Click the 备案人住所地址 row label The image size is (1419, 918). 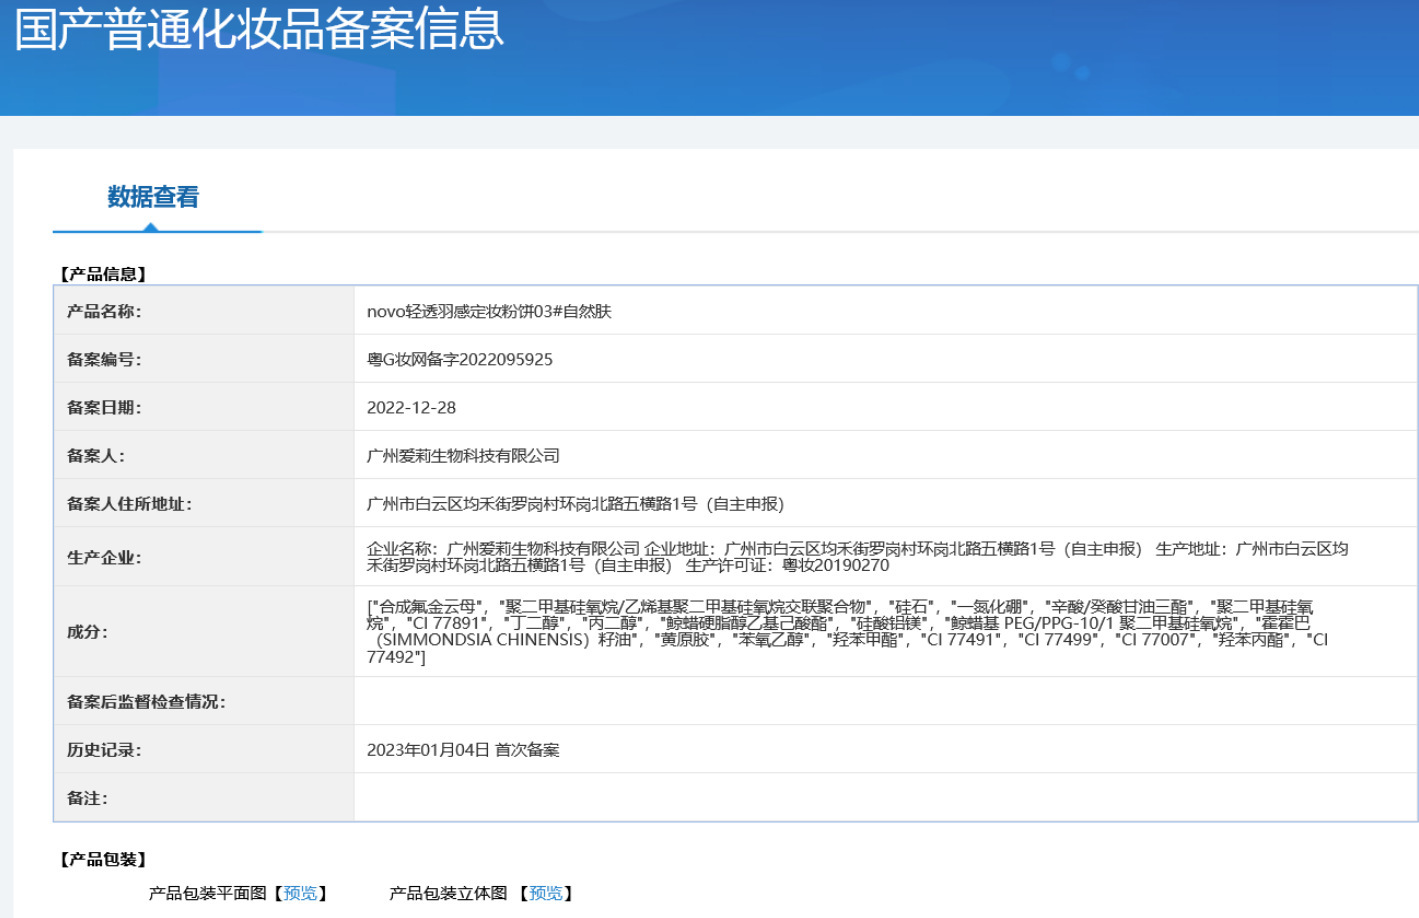point(129,503)
